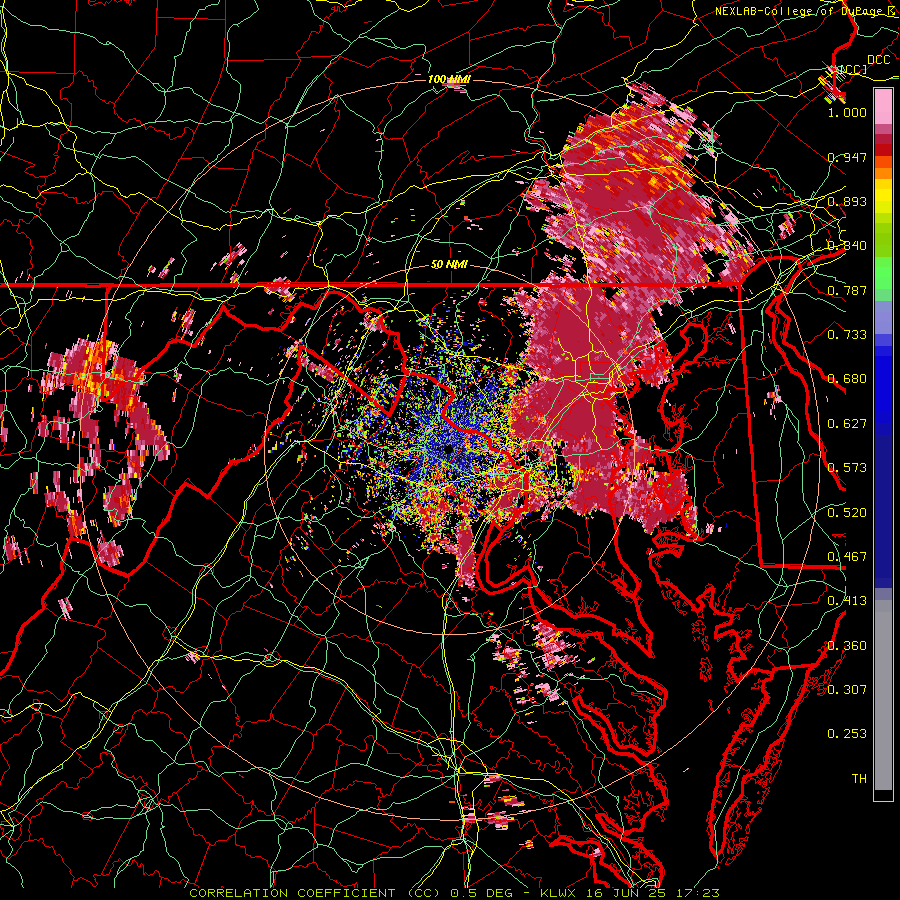Click the 100 NMI range ring label
Screen dimensions: 900x900
pyautogui.click(x=449, y=79)
